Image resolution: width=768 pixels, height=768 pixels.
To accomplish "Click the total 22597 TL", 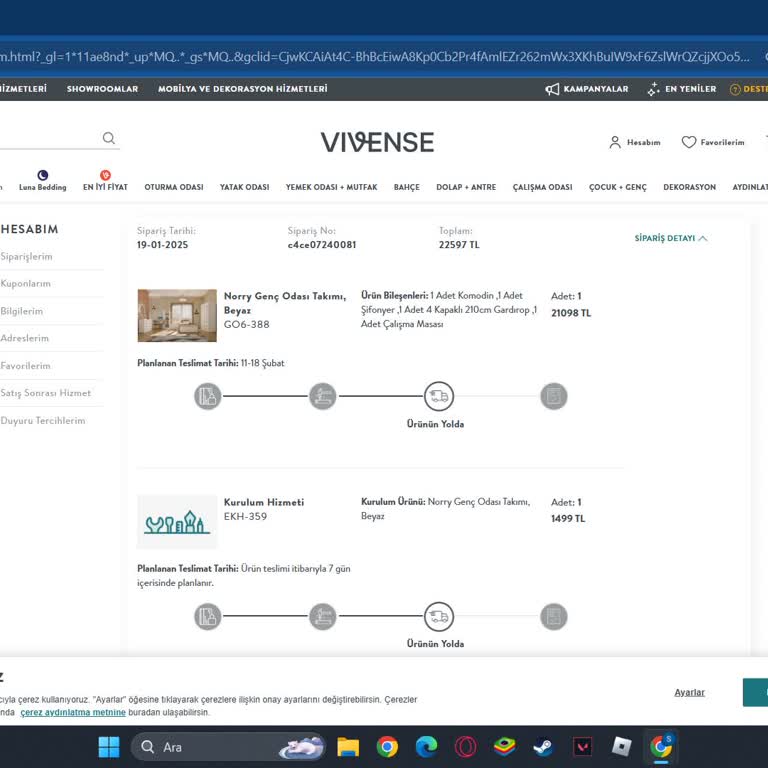I will [459, 244].
